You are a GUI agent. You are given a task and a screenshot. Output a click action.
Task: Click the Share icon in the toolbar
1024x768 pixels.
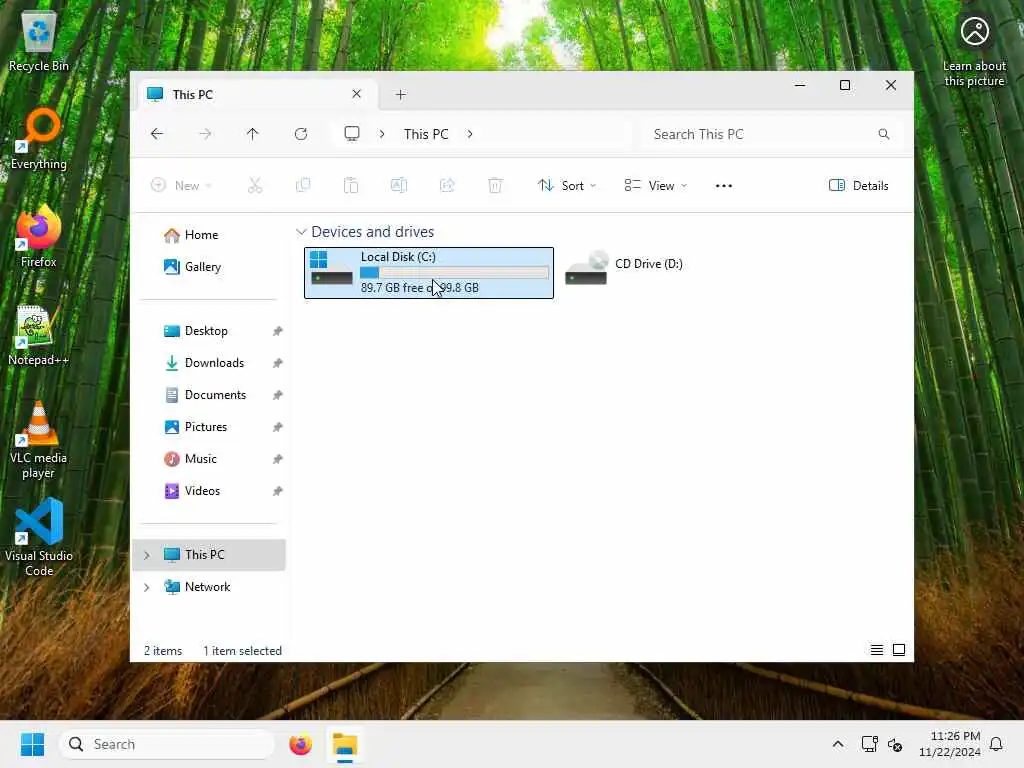[447, 185]
